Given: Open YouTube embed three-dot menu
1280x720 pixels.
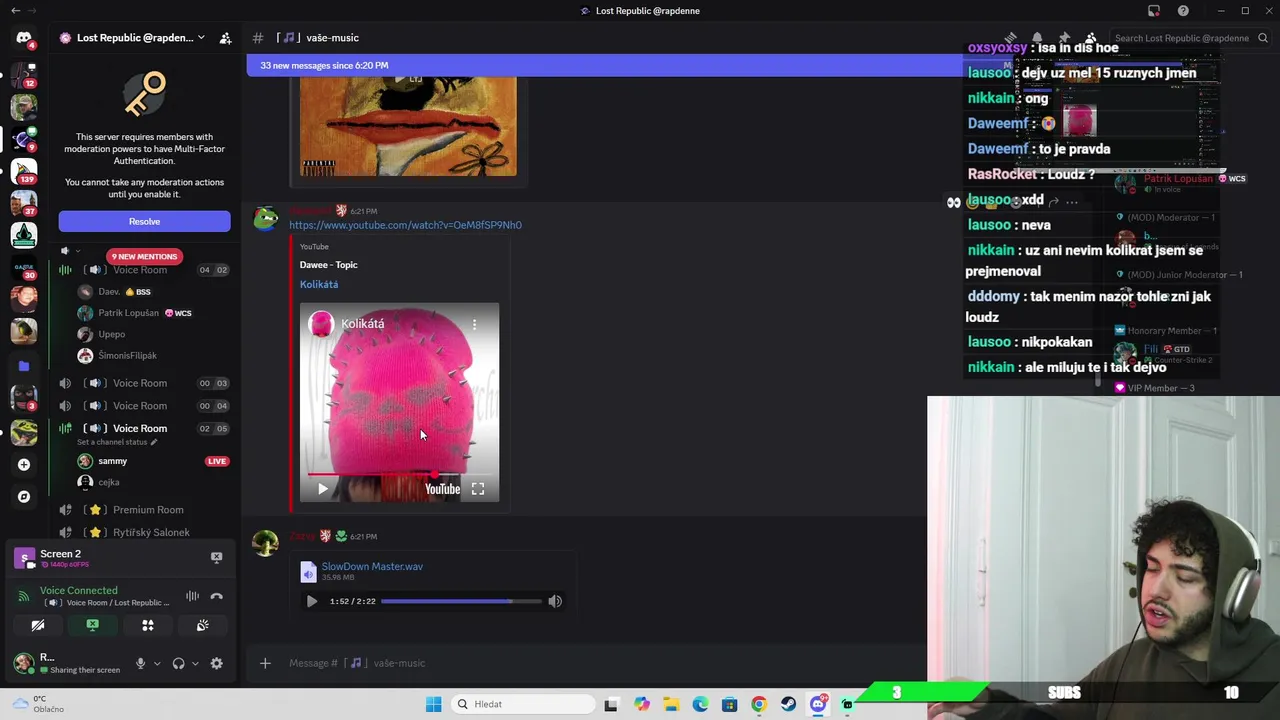Looking at the screenshot, I should 475,324.
